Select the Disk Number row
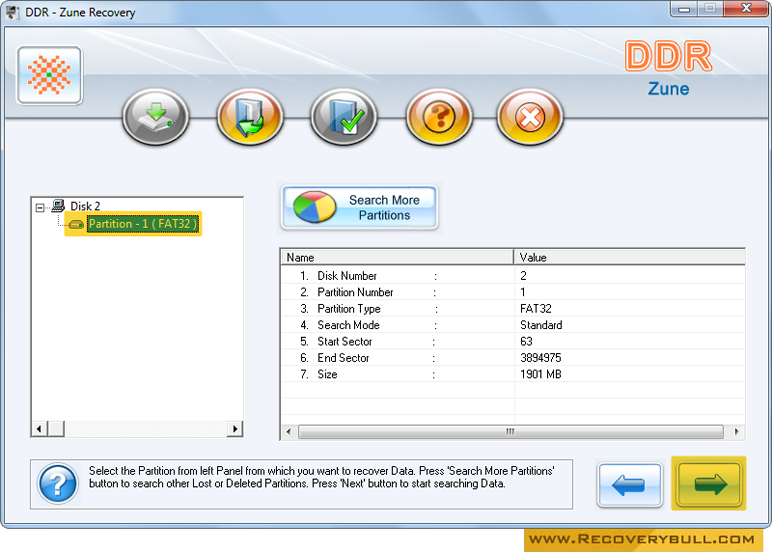Image resolution: width=772 pixels, height=552 pixels. 513,276
